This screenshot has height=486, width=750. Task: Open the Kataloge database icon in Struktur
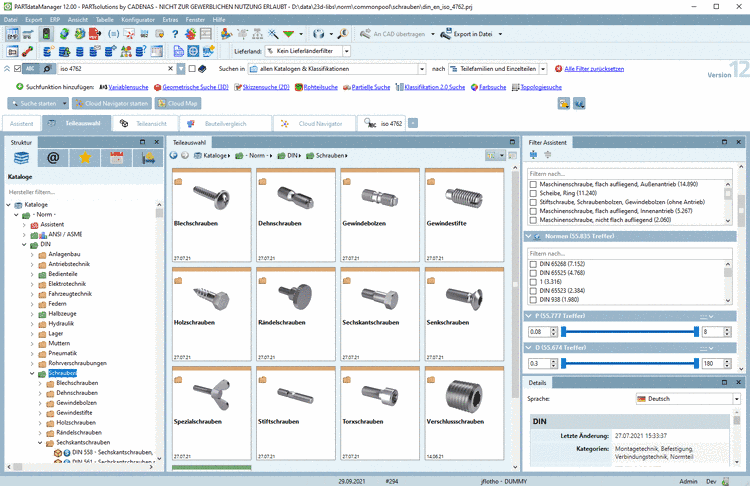[22, 157]
